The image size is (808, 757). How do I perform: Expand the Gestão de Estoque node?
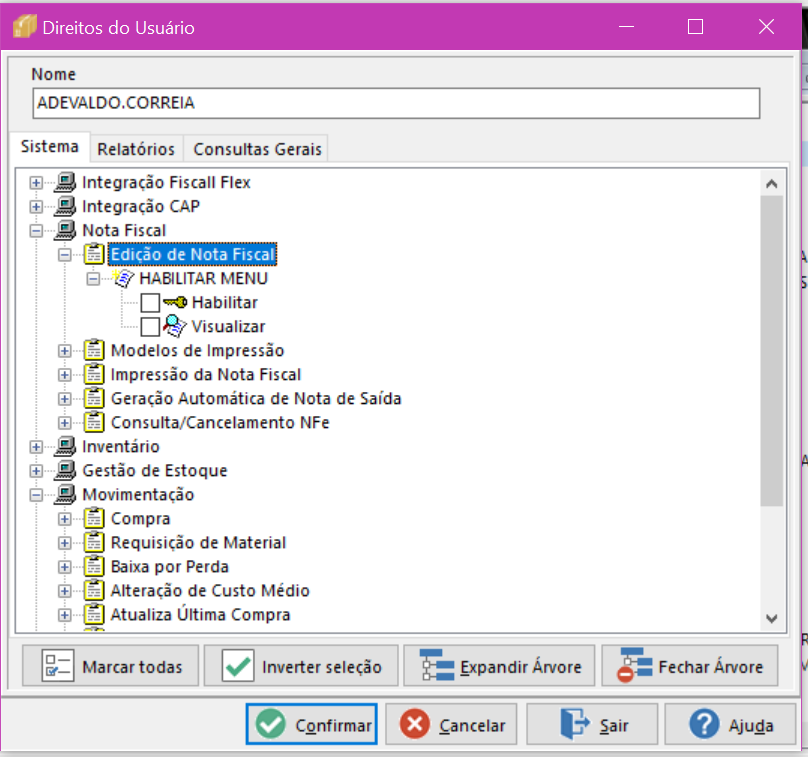point(36,471)
